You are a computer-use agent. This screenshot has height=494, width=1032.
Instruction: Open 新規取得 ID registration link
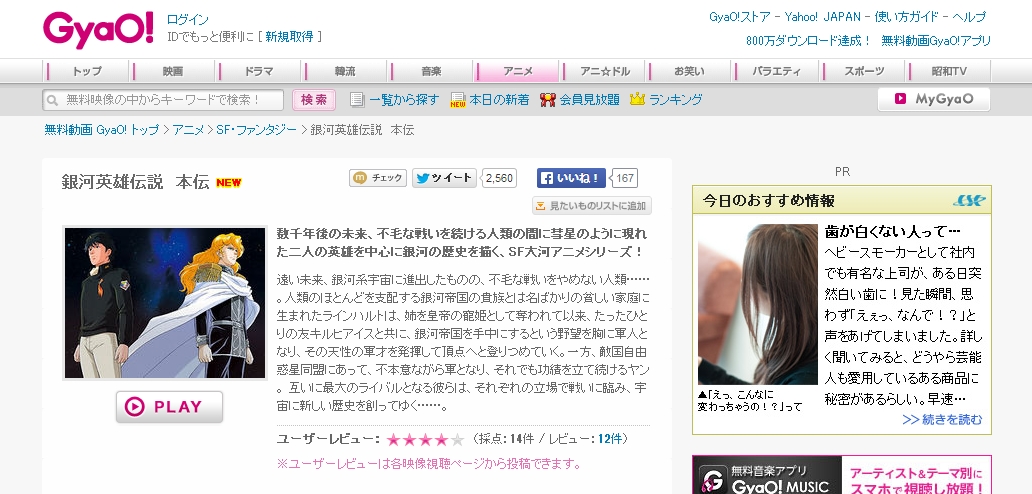pos(290,36)
